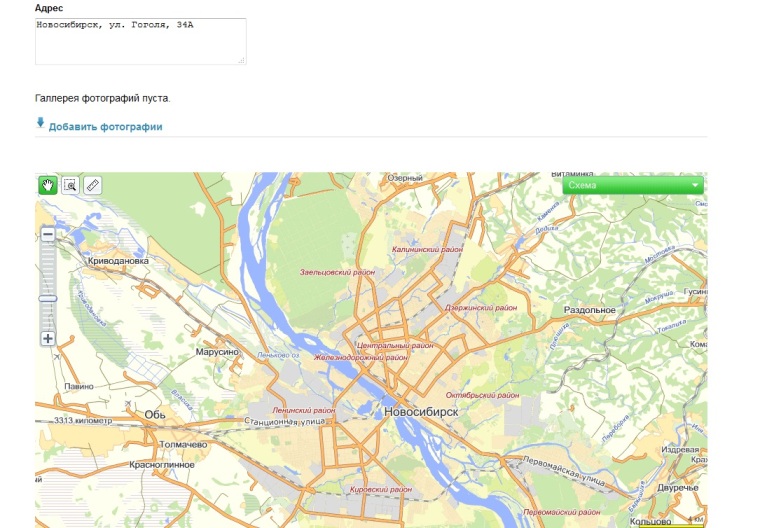Click the Озерный label at map top
Image resolution: width=767 pixels, height=528 pixels.
click(405, 178)
